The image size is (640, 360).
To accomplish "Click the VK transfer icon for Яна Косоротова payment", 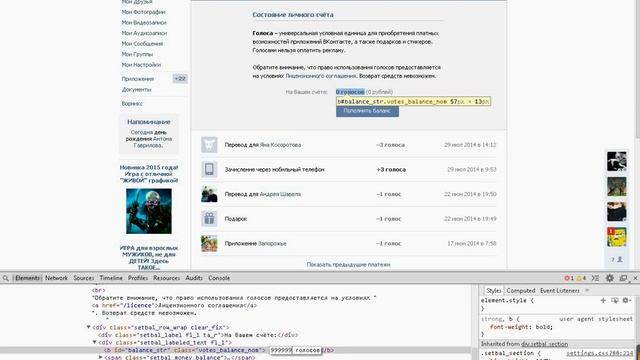I will click(x=209, y=145).
